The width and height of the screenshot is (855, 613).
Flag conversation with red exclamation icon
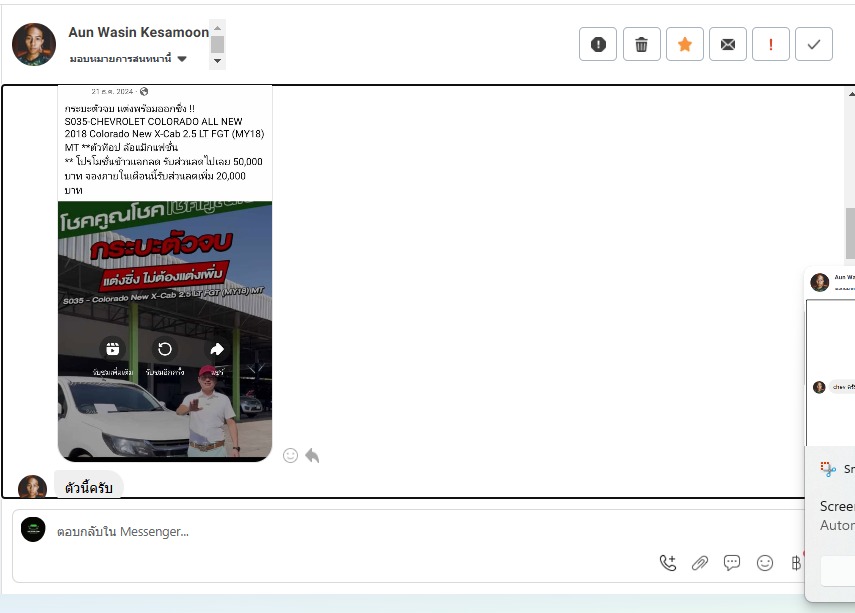770,44
